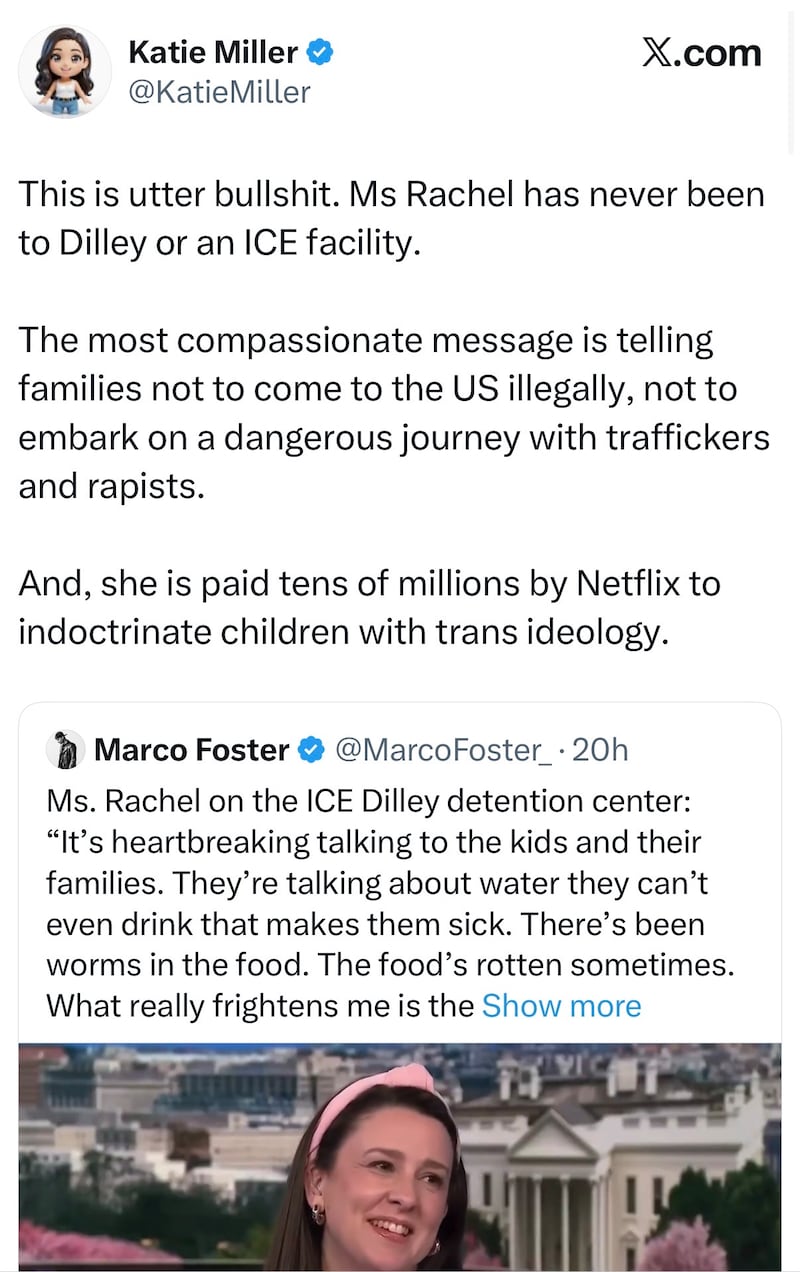The image size is (800, 1272).
Task: Open the Katie Miller display name
Action: [x=213, y=52]
